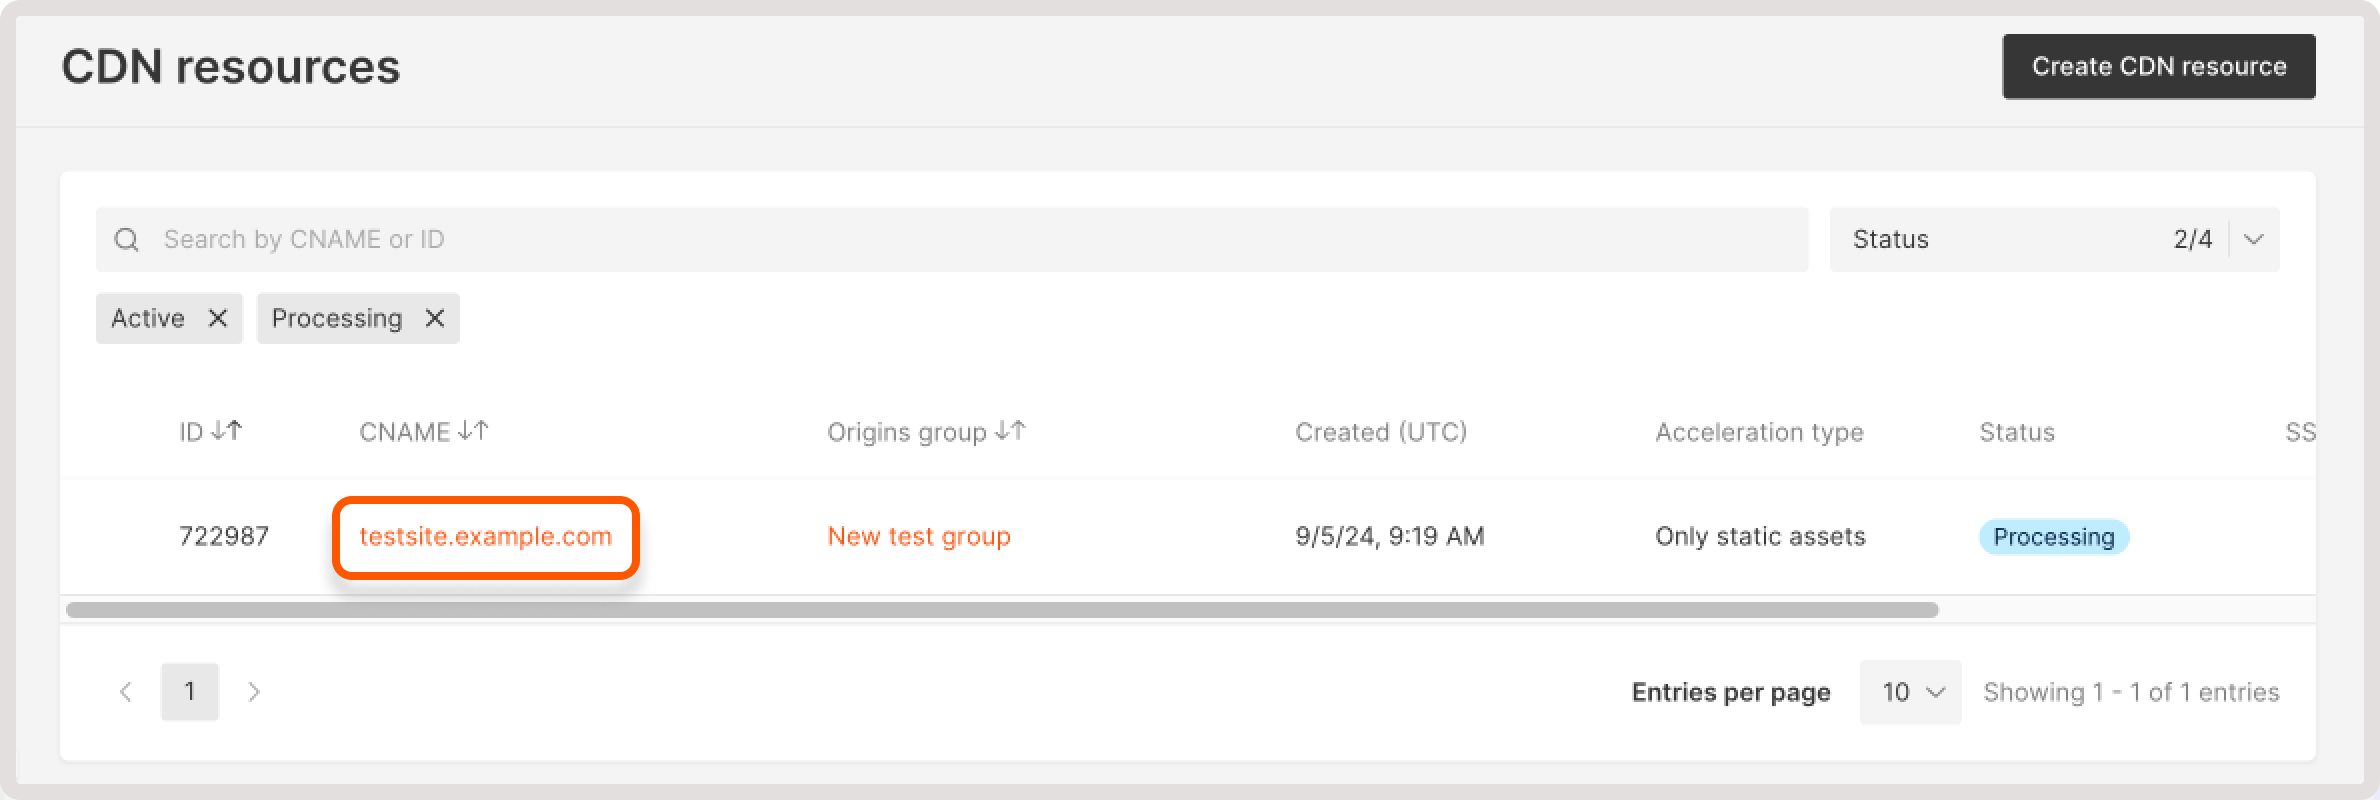Select page 1 in pagination

point(190,691)
